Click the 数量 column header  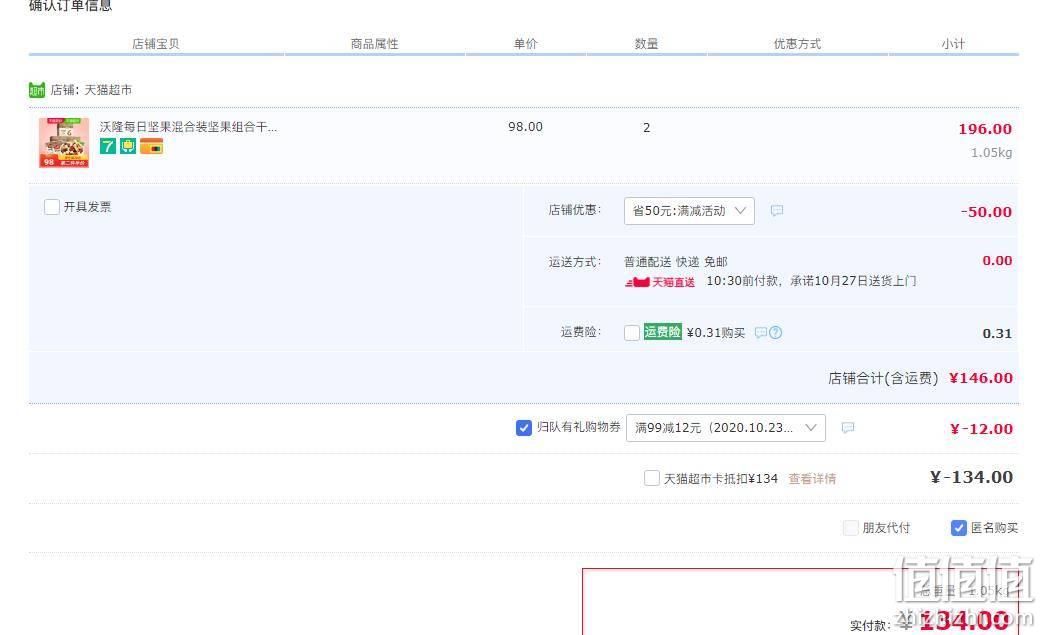[x=646, y=44]
